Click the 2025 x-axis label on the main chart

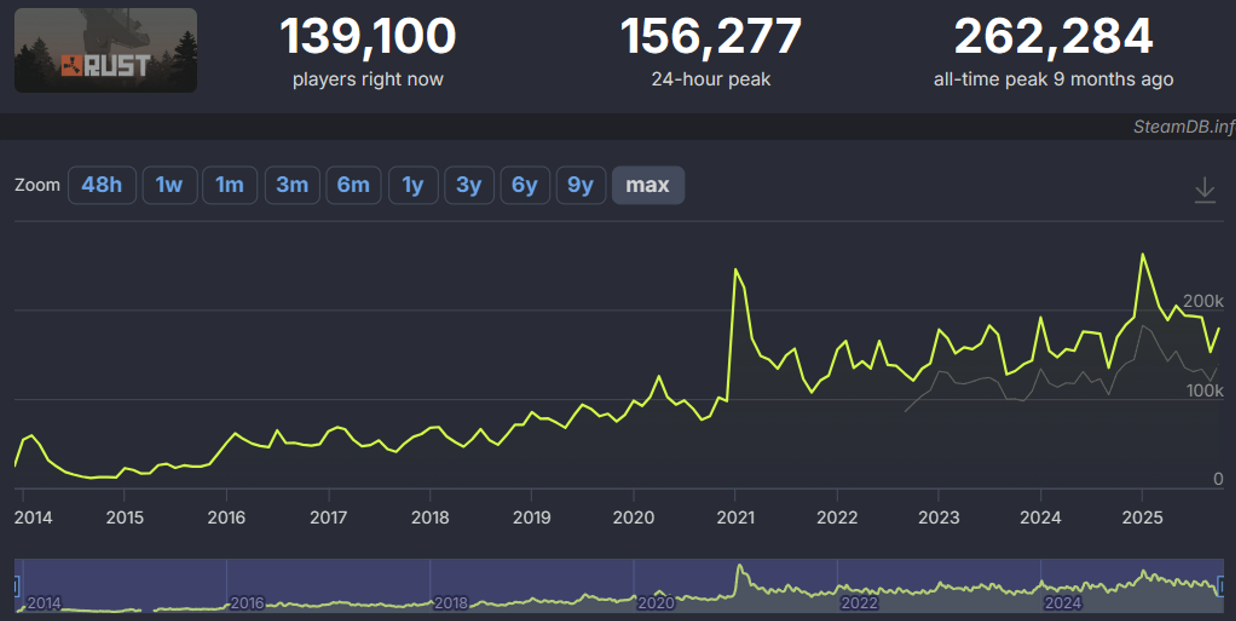click(1142, 517)
